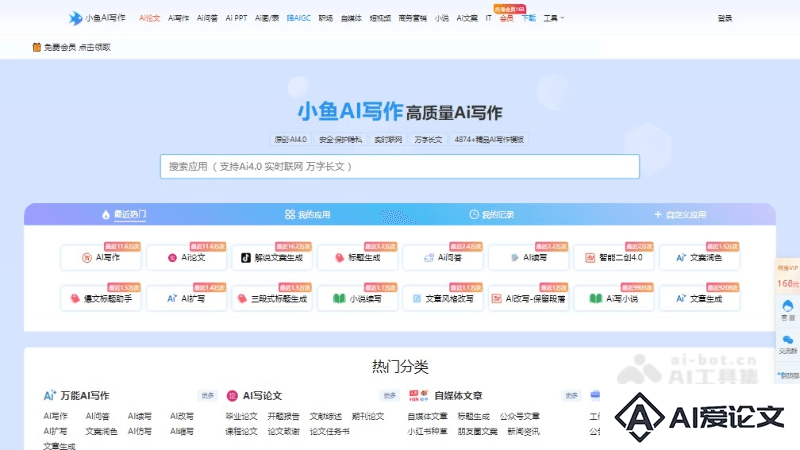800x450 pixels.
Task: Open AI论文 in the top navigation
Action: [x=149, y=18]
